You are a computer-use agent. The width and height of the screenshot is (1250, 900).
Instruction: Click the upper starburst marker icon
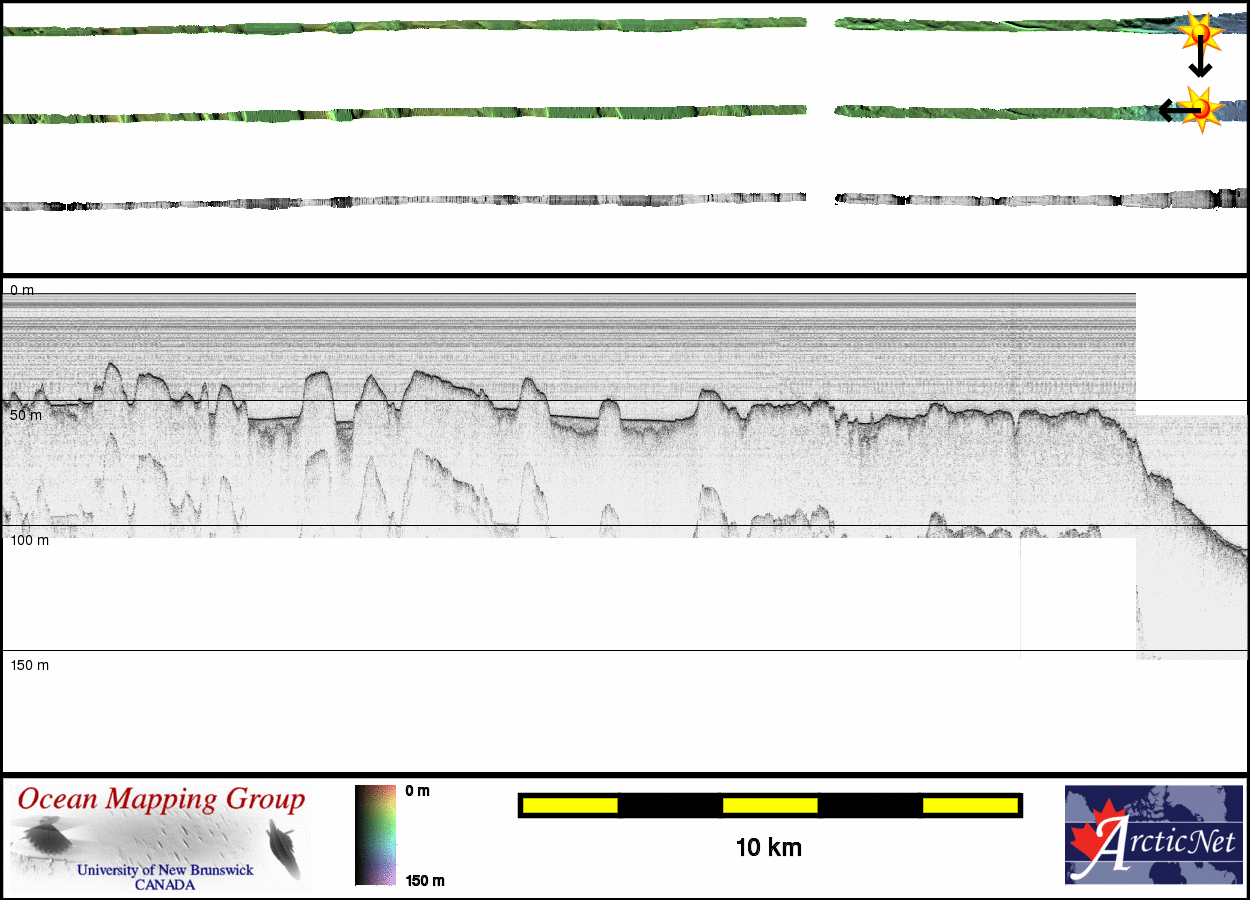1199,33
